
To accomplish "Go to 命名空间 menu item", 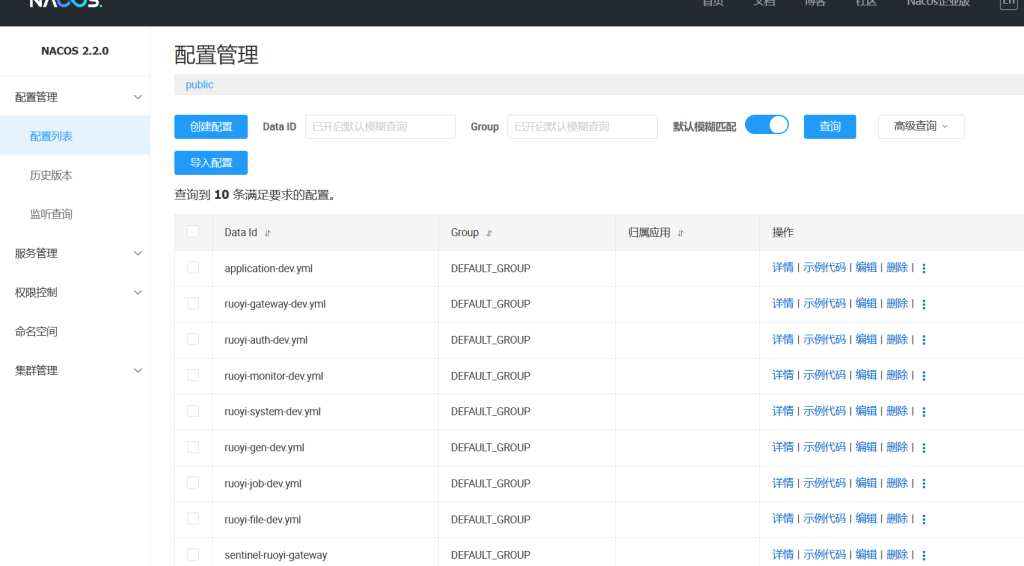I will click(36, 331).
